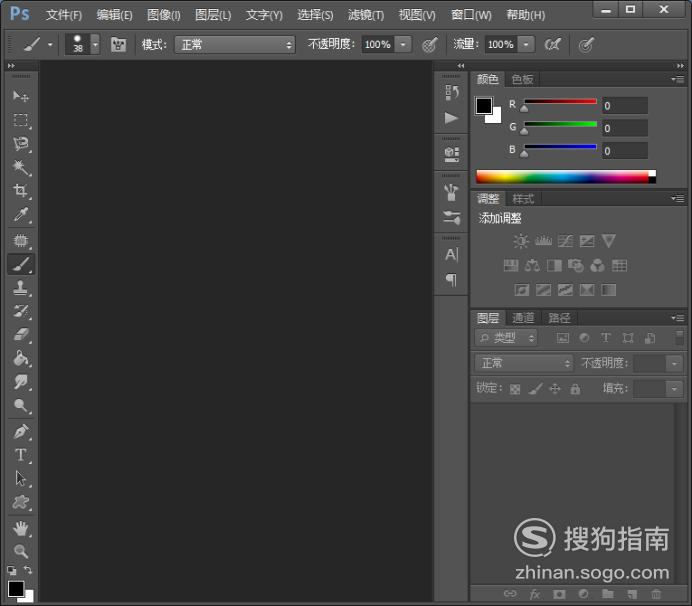Switch to the Paths tab
Viewport: 692px width, 606px height.
click(559, 318)
